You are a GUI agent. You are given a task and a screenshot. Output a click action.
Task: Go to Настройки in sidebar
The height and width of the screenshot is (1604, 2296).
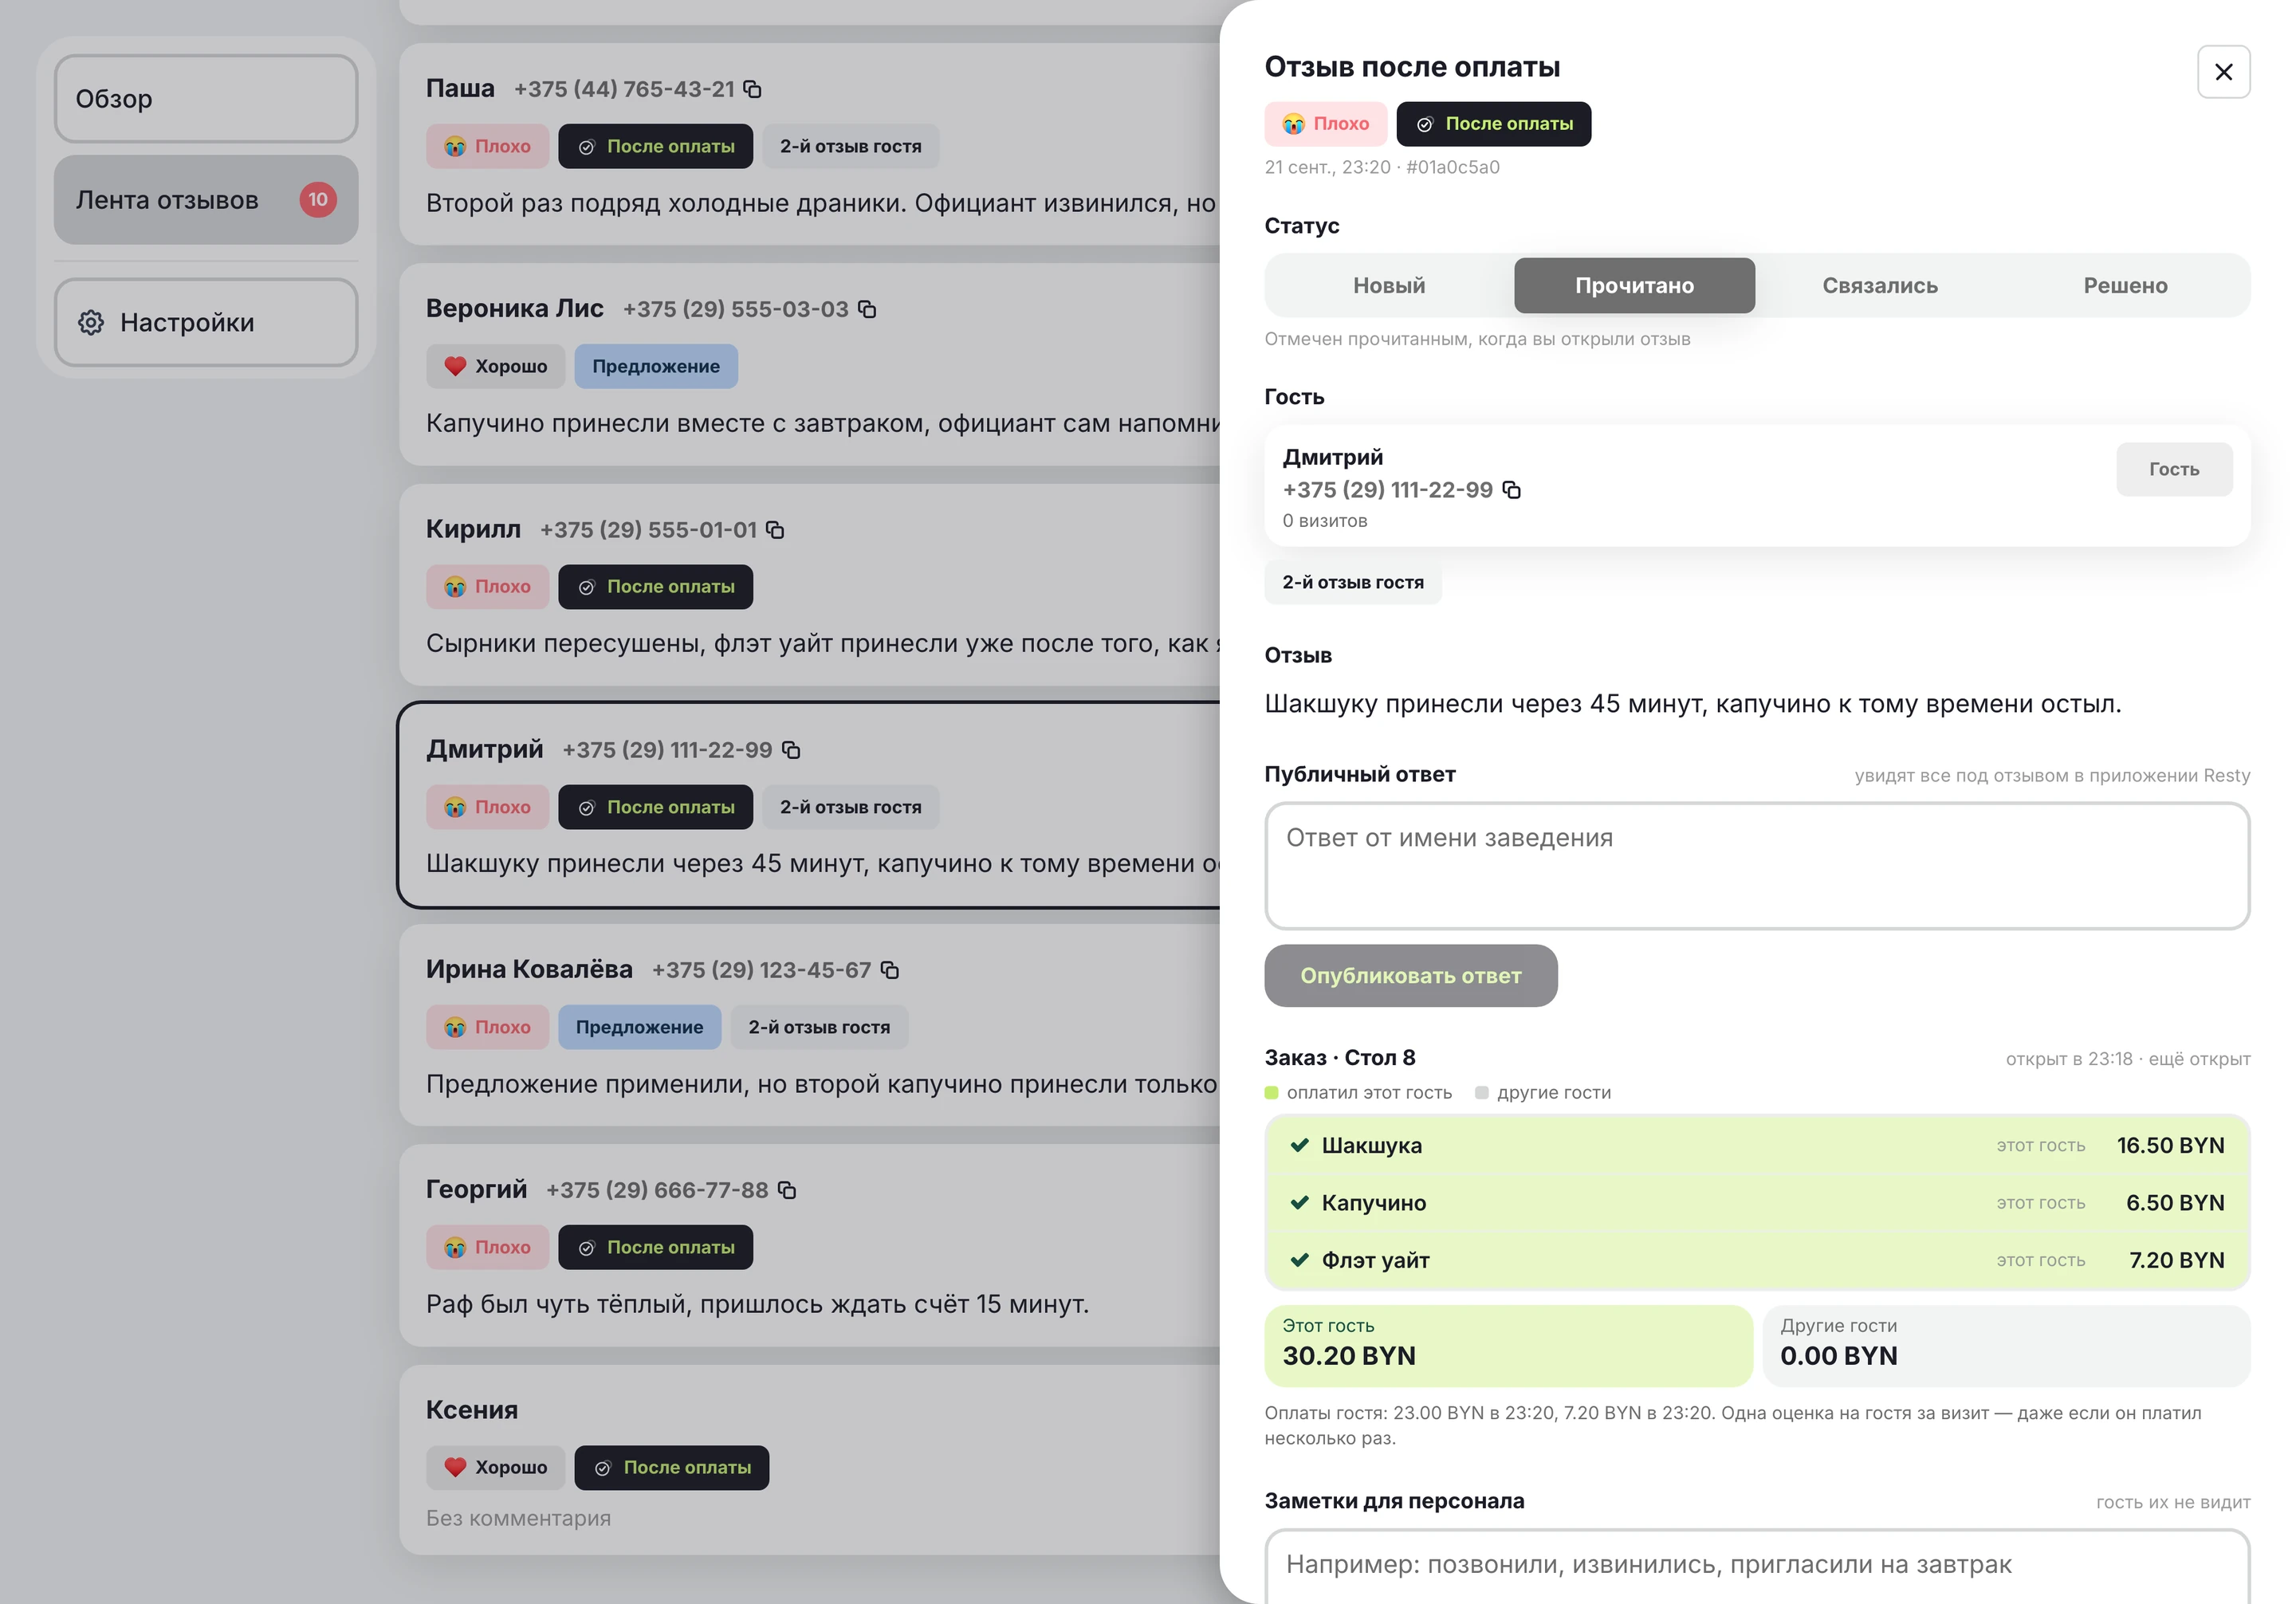point(206,322)
